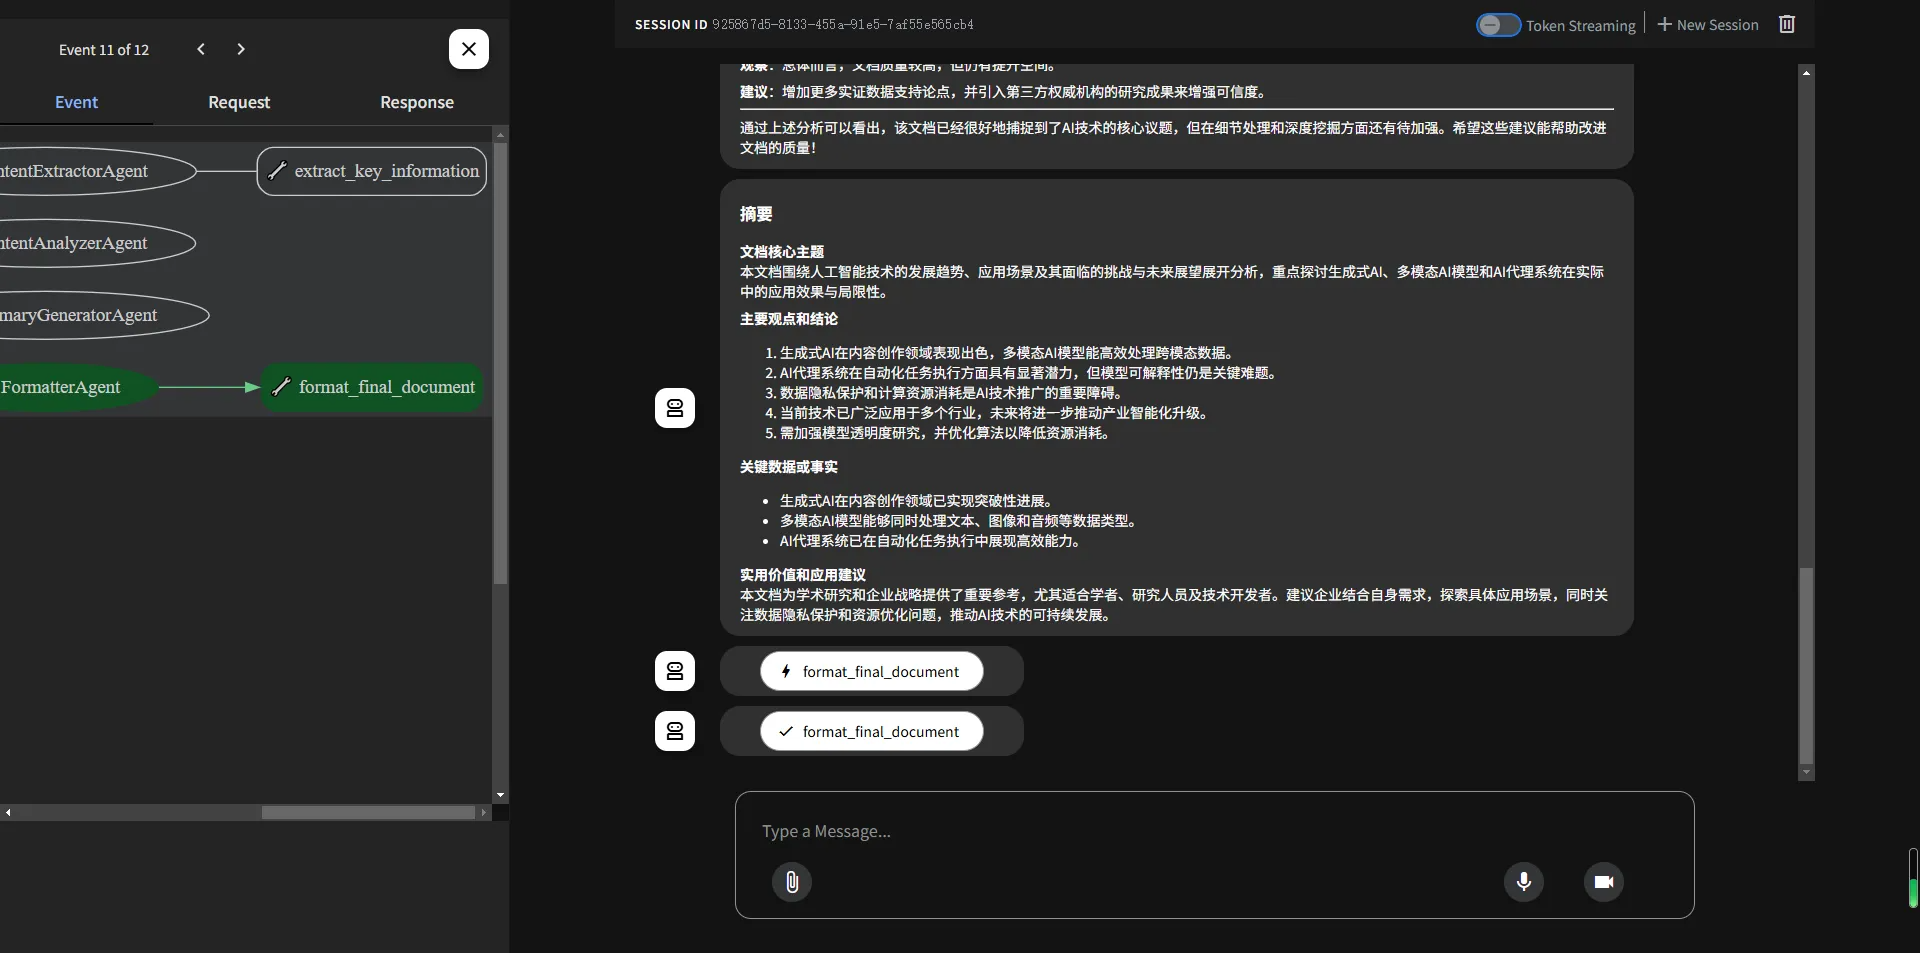The height and width of the screenshot is (953, 1920).
Task: Select the green format_final_document graph node
Action: (372, 387)
